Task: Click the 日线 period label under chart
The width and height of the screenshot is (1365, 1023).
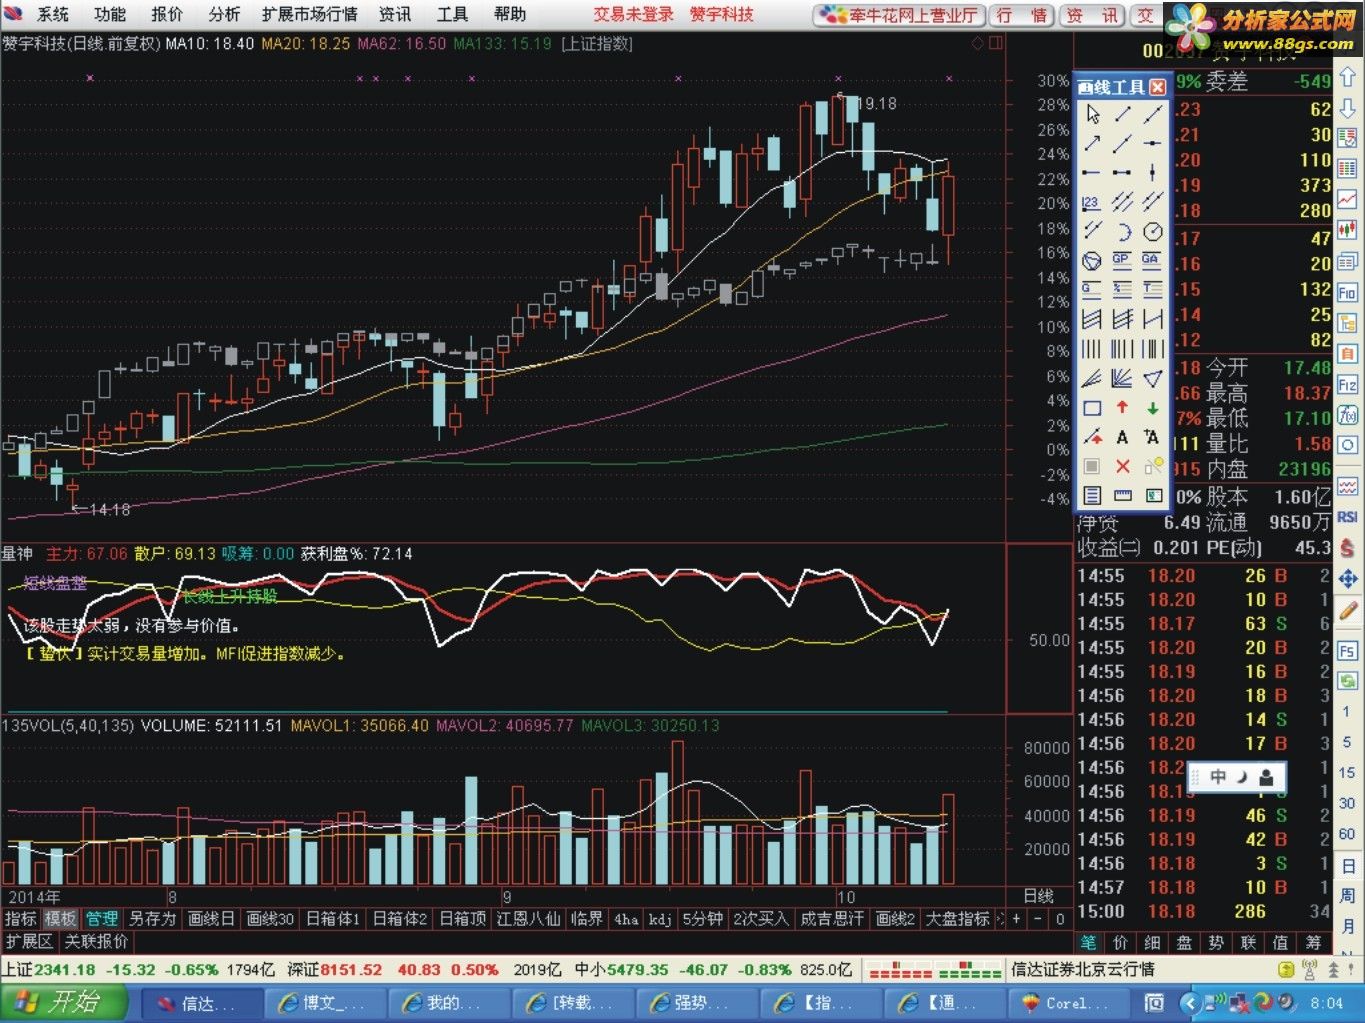Action: pyautogui.click(x=1039, y=896)
